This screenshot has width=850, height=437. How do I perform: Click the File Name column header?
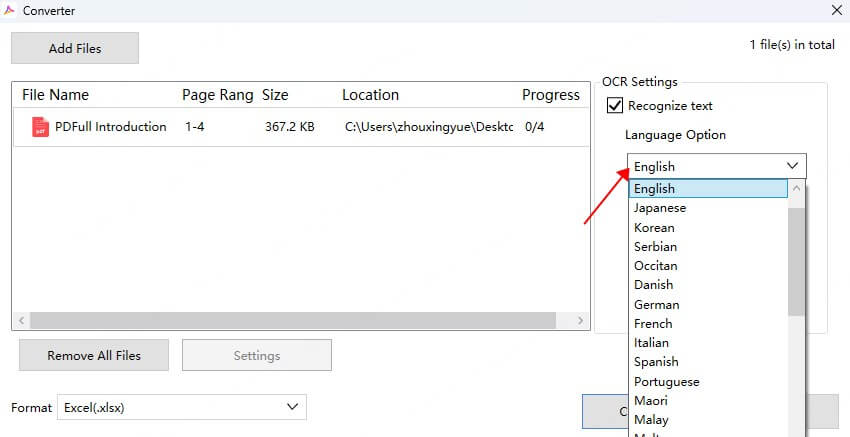pos(56,95)
